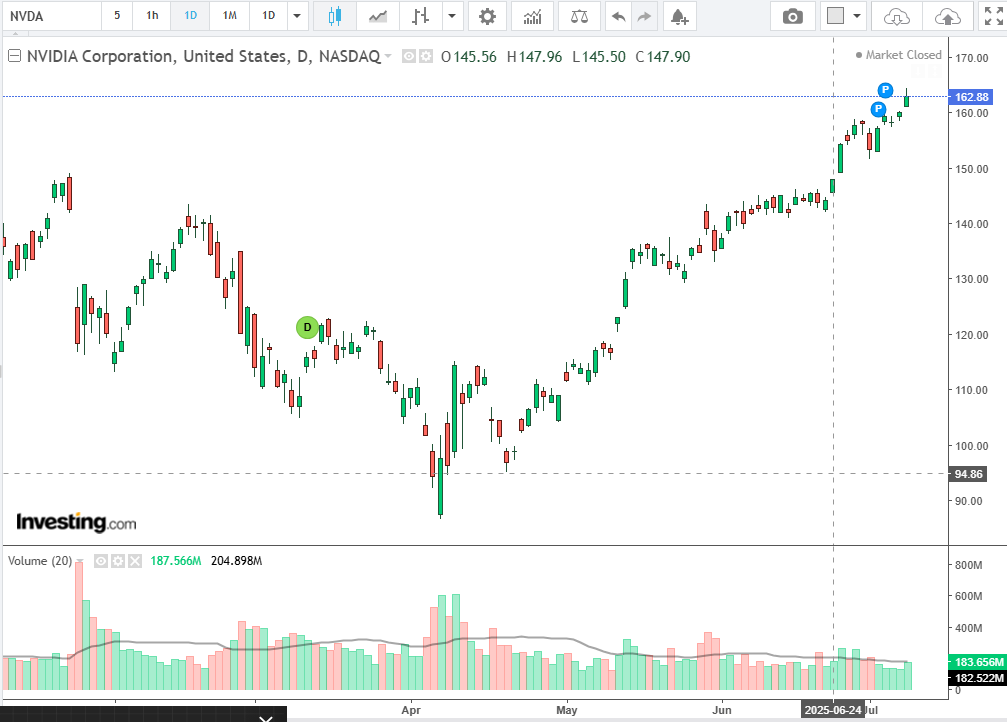
Task: Collapse the legend box beside NVIDIA Corporation
Action: [14, 57]
